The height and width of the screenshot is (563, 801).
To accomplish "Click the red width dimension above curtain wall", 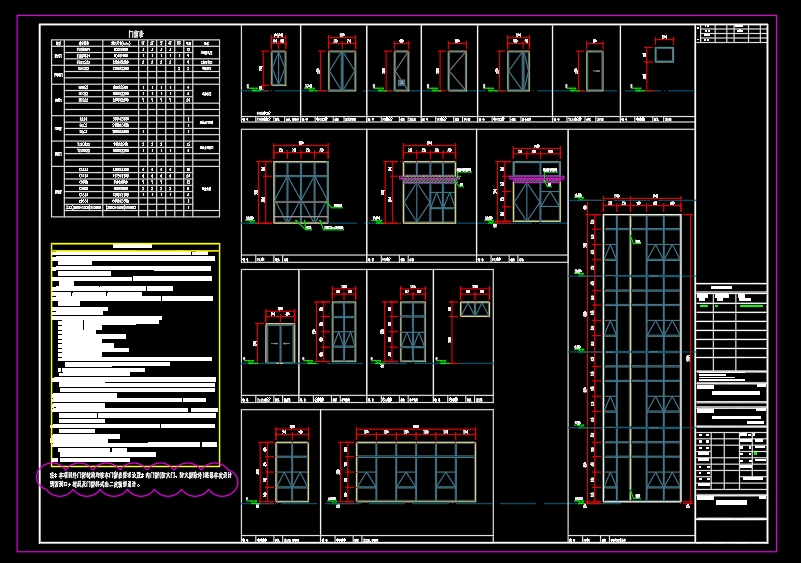I will point(642,197).
